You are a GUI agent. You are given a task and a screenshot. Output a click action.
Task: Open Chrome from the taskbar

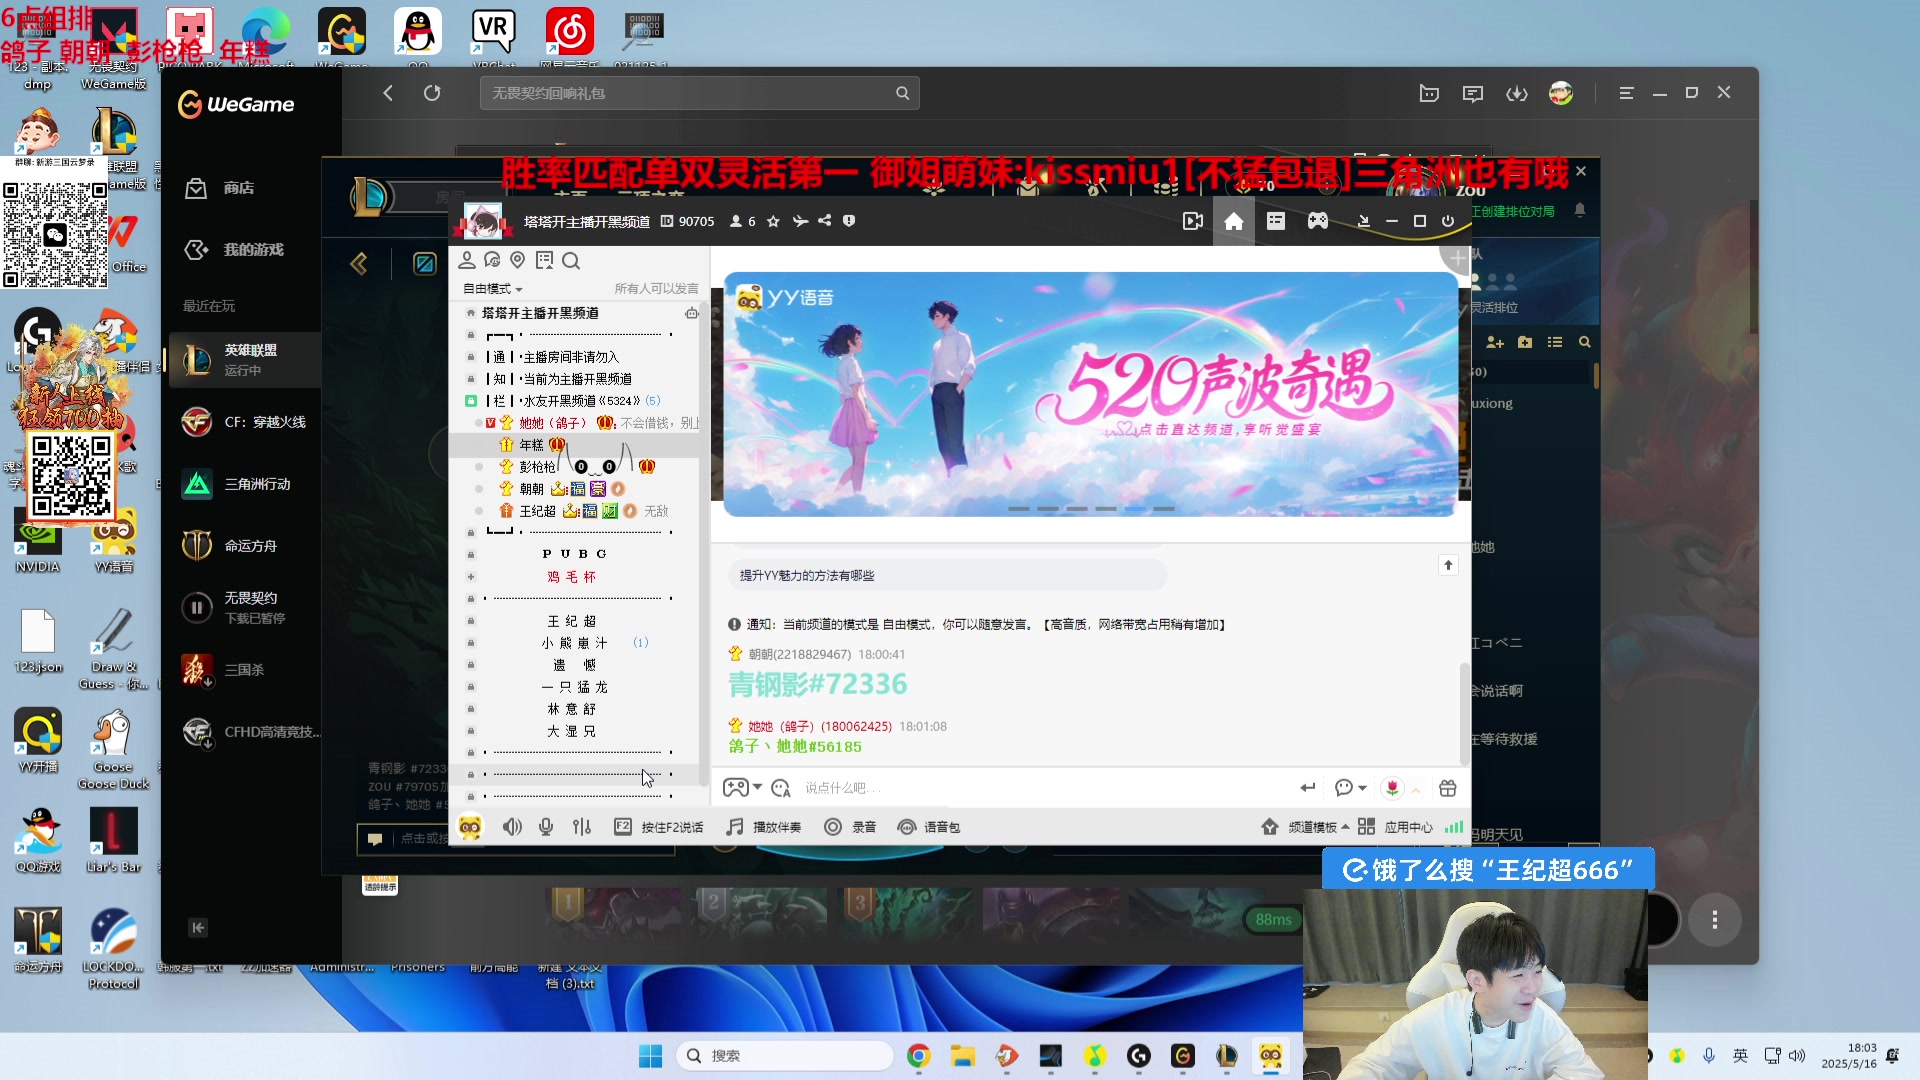(918, 1056)
